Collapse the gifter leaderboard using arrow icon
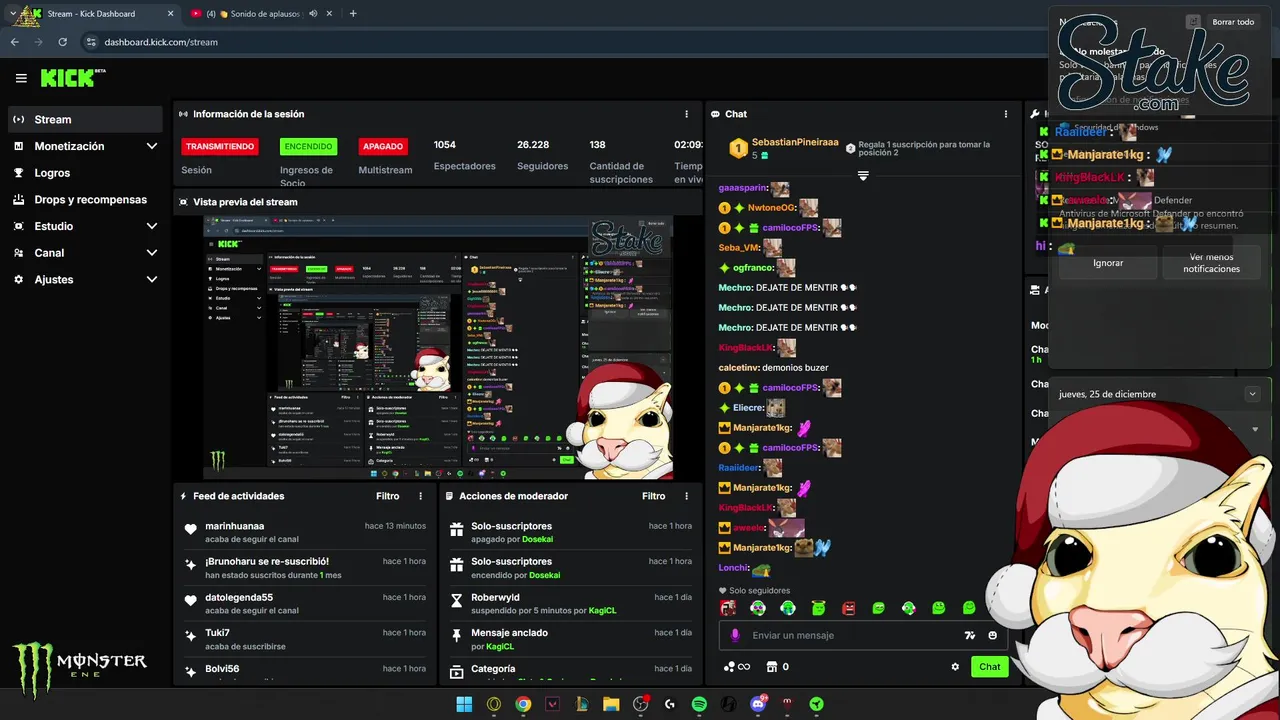 point(863,176)
